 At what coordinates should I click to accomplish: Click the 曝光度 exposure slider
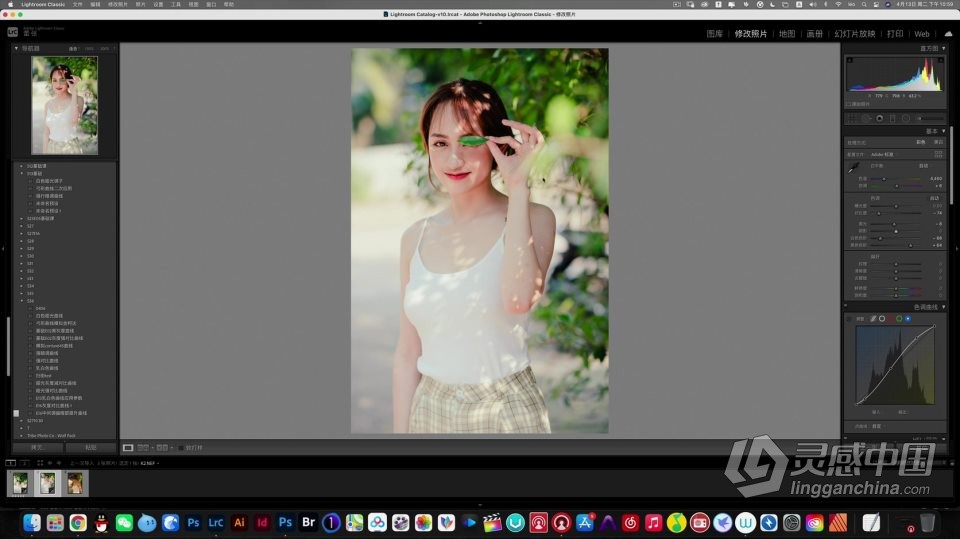click(x=896, y=206)
